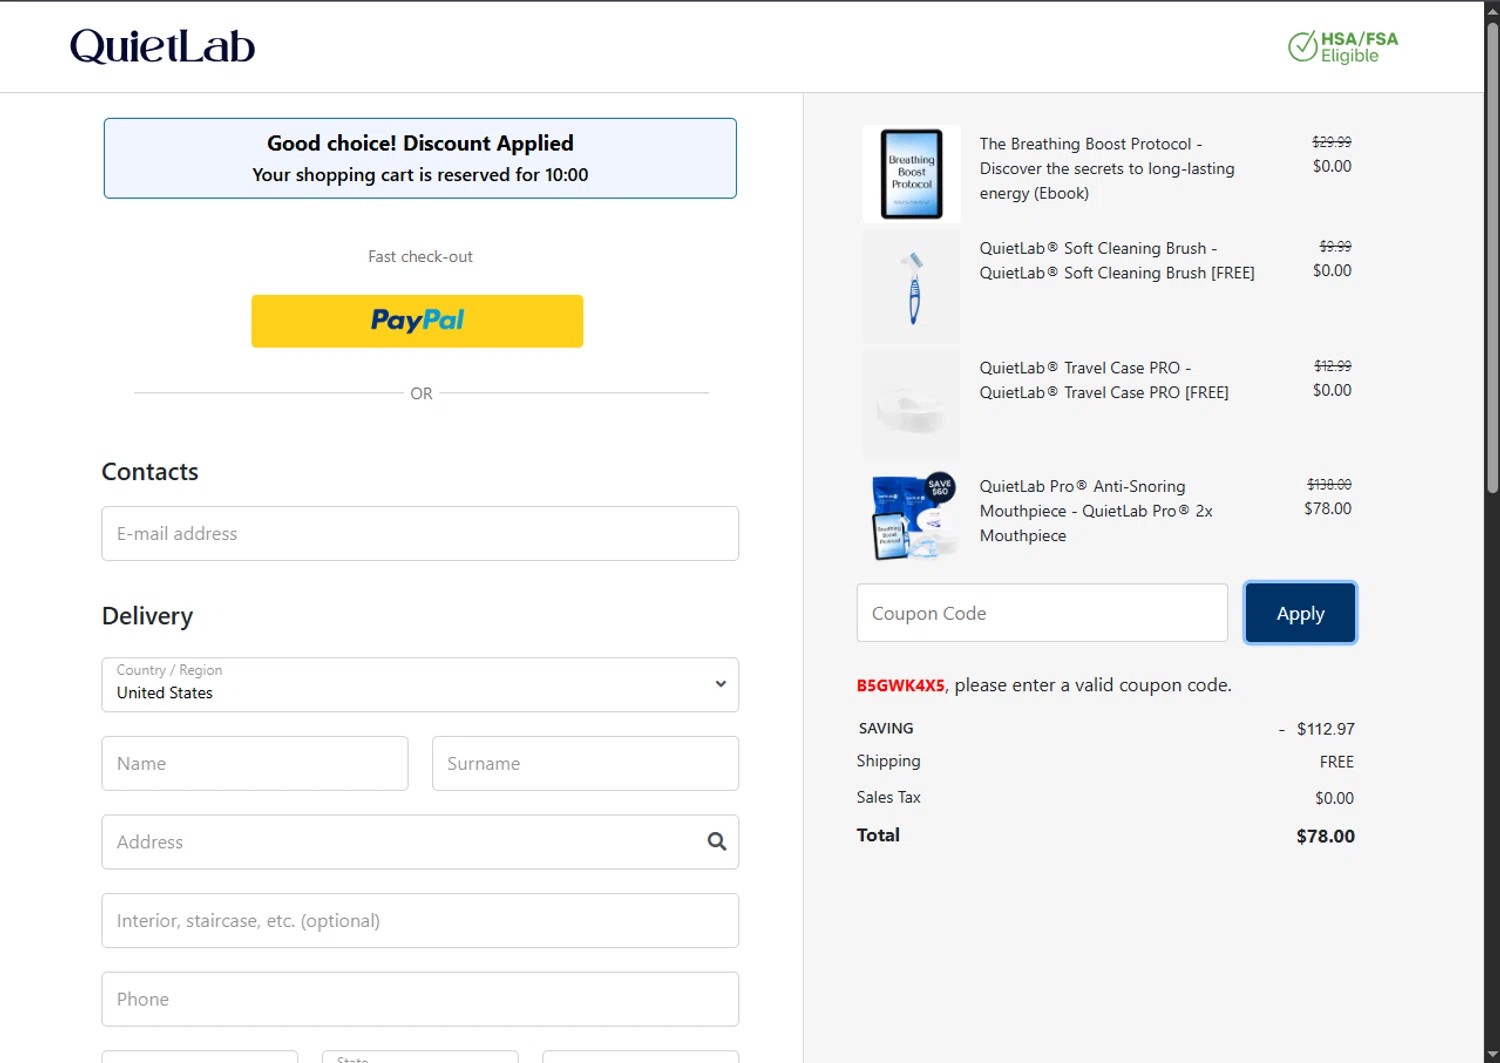Click 'QuietLab Soft Cleaning Brush' item title

click(1117, 260)
